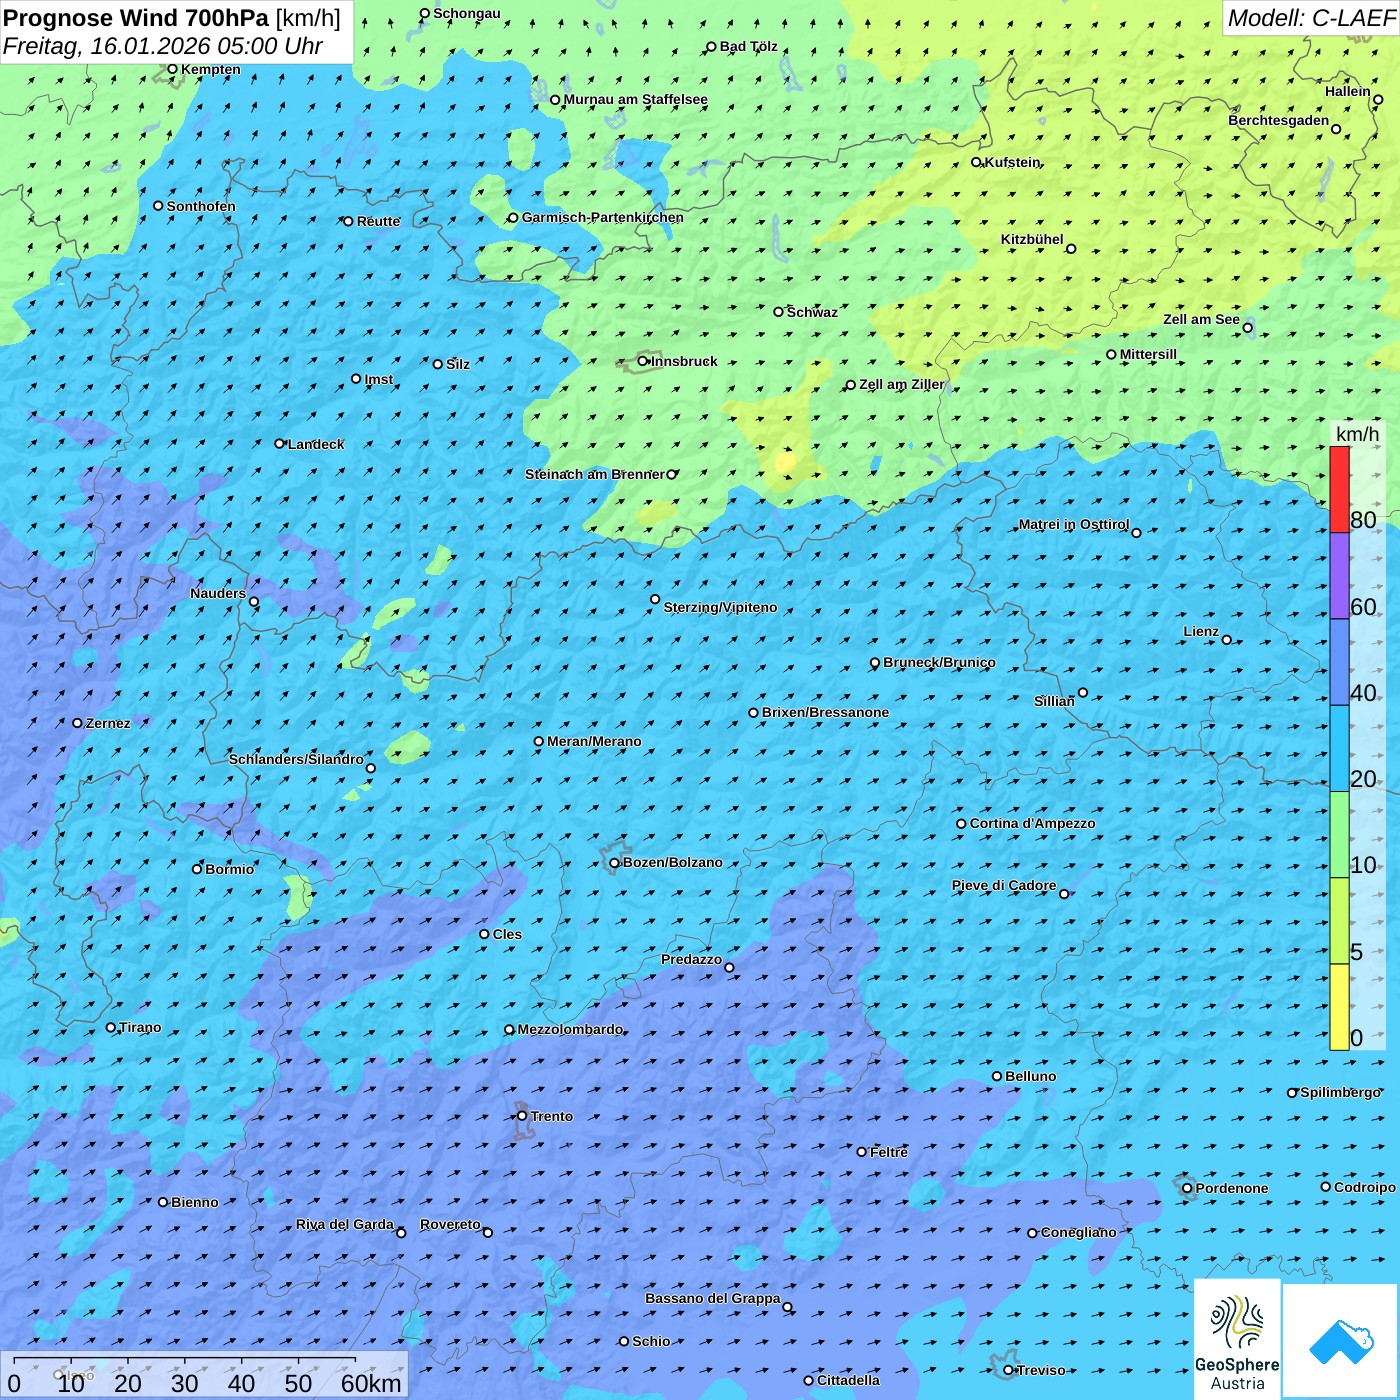Click the Landeck city label

pyautogui.click(x=316, y=444)
